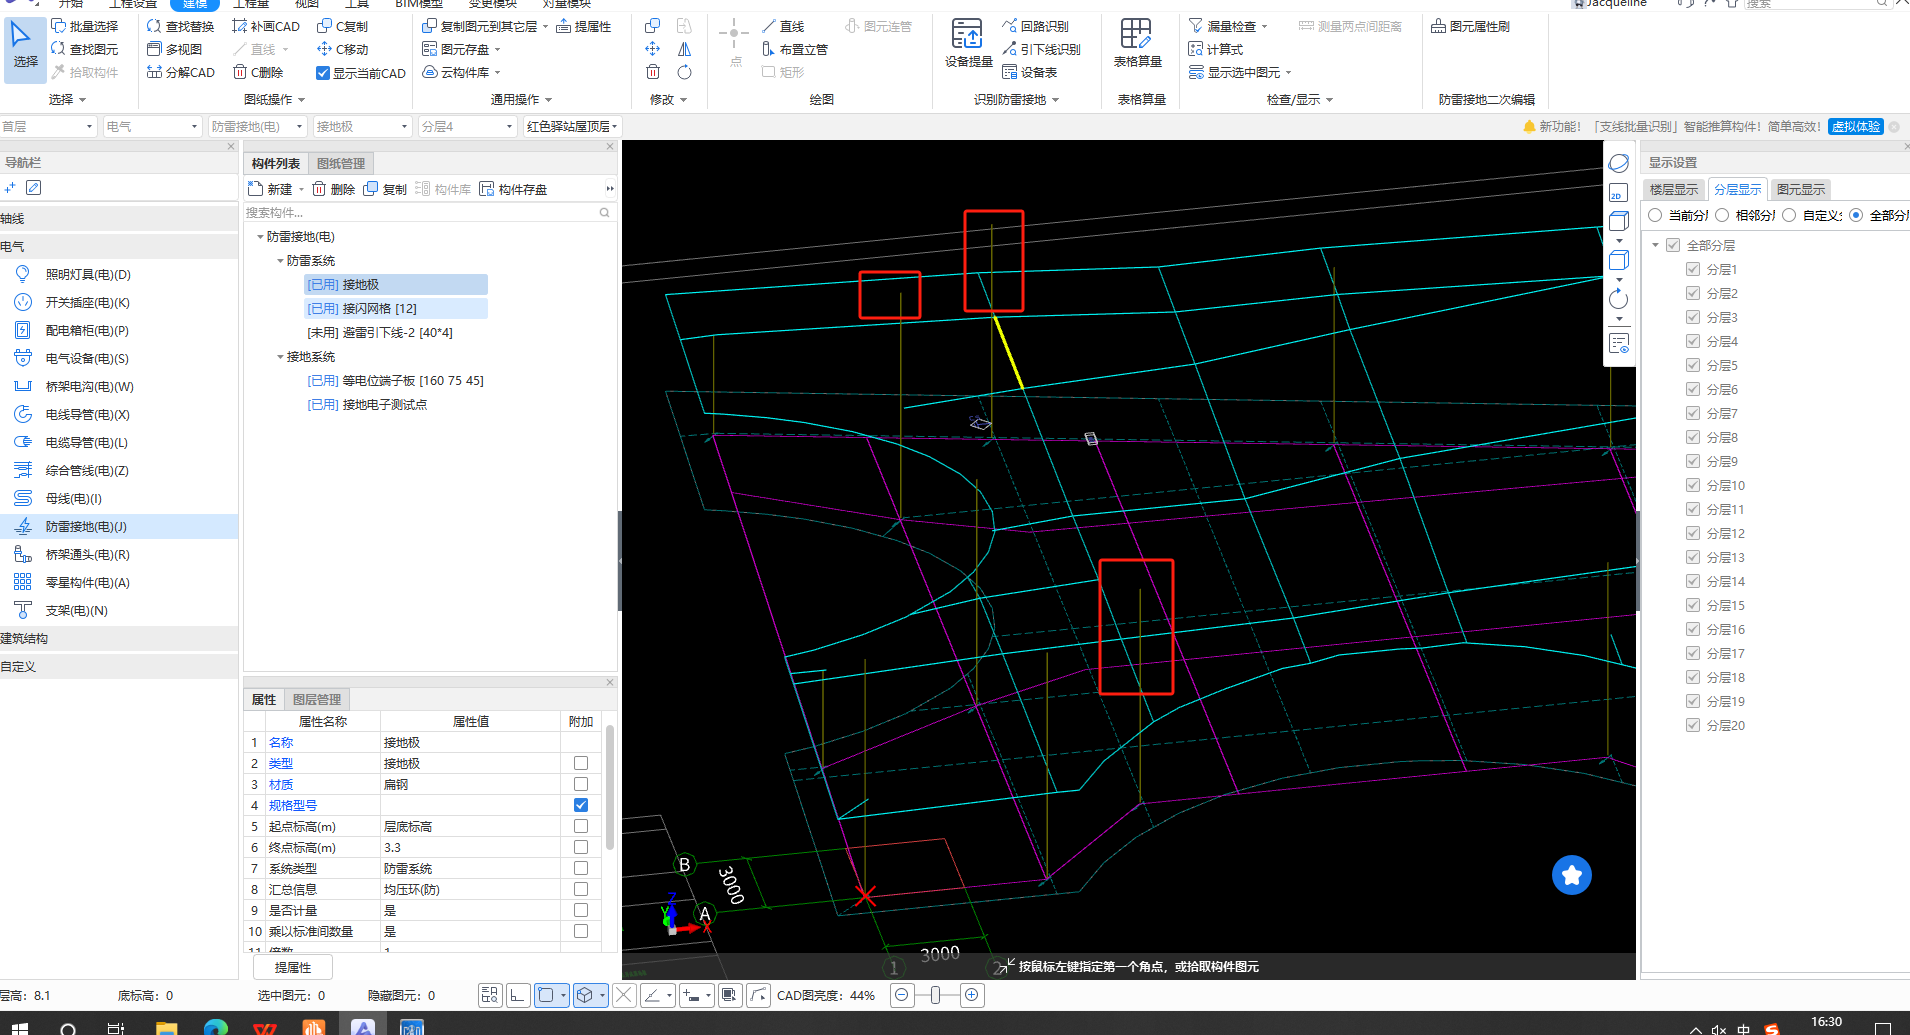
Task: Switch to the 图纸管理 tab
Action: (x=341, y=163)
